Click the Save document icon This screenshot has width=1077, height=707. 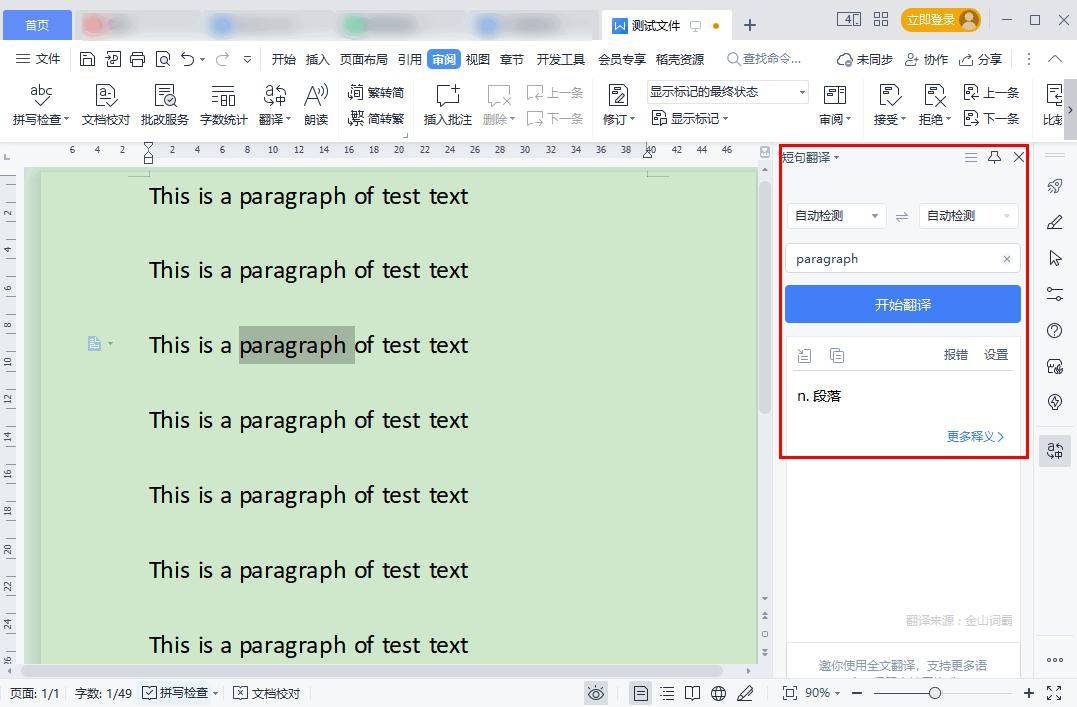[87, 59]
